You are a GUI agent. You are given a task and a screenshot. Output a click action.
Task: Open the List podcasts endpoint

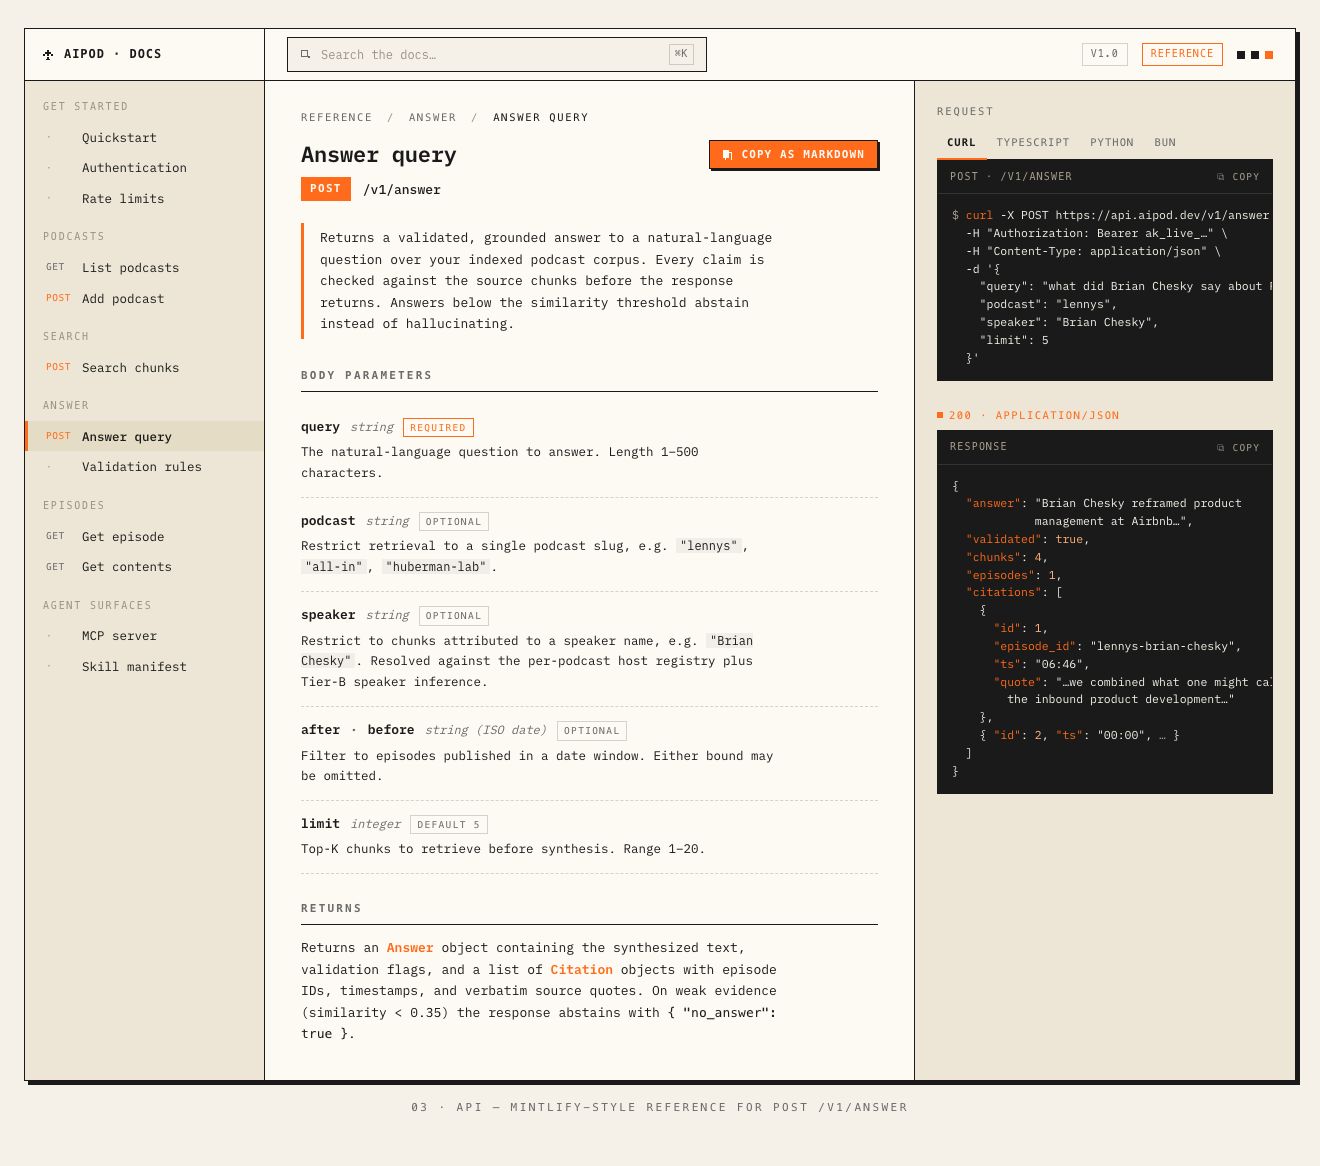coord(145,268)
